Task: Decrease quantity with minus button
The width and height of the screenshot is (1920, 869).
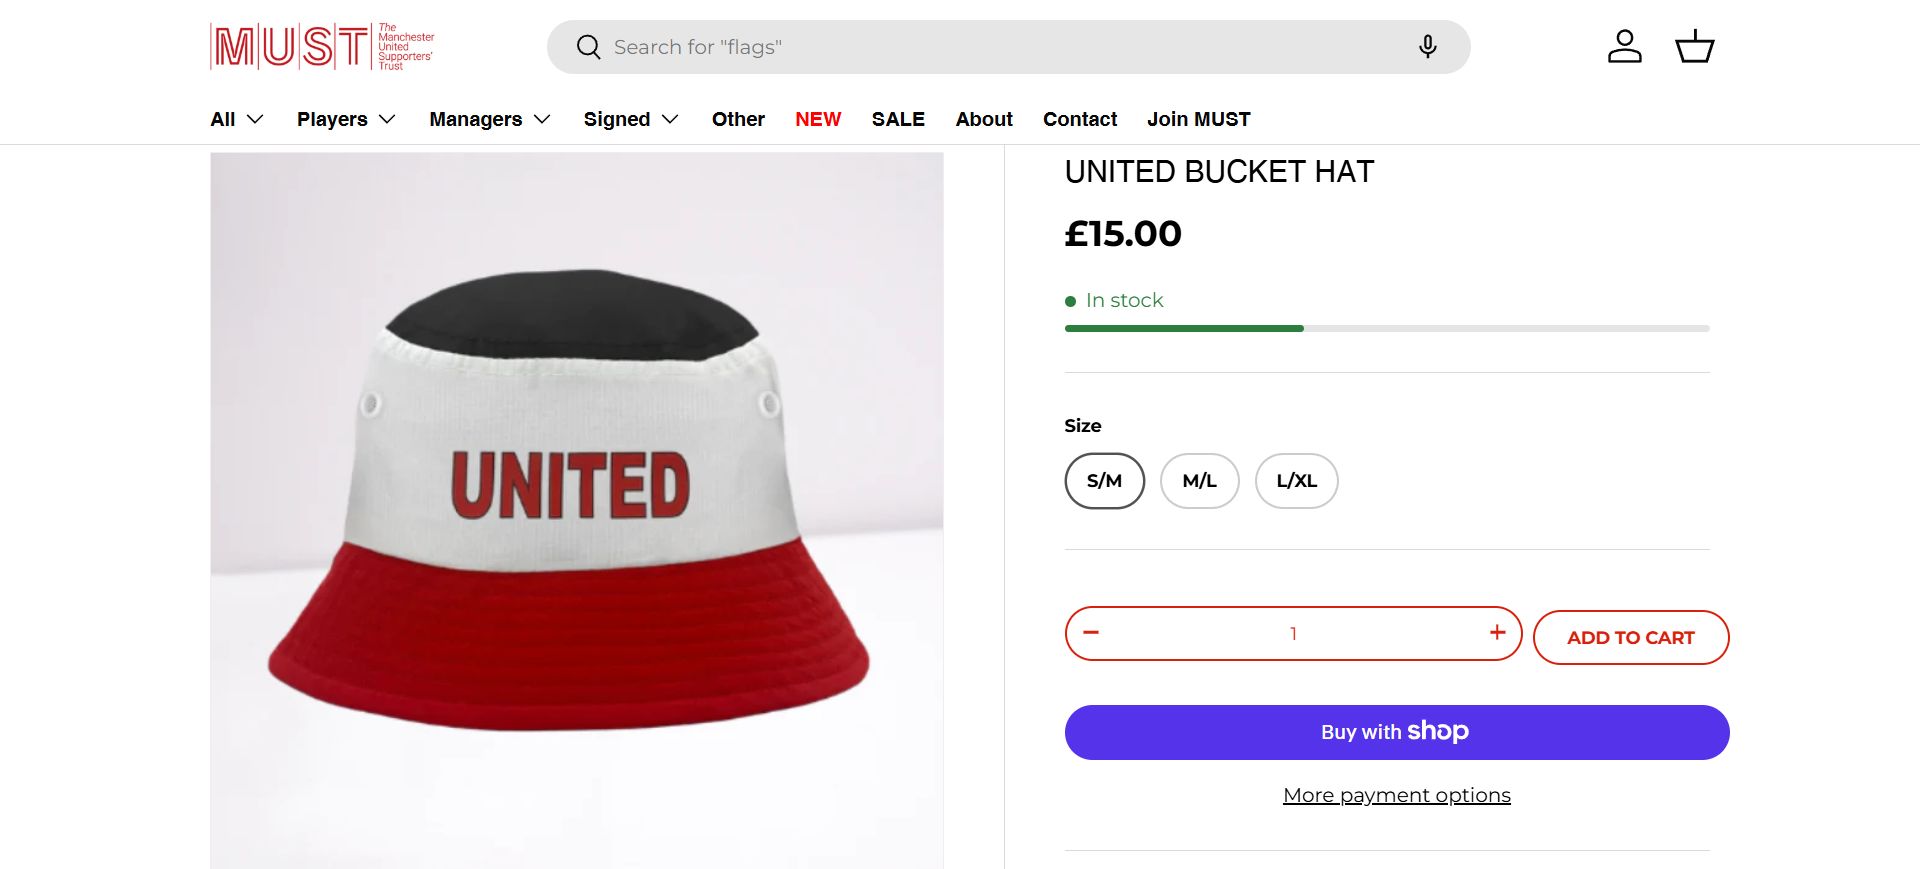Action: (x=1091, y=632)
